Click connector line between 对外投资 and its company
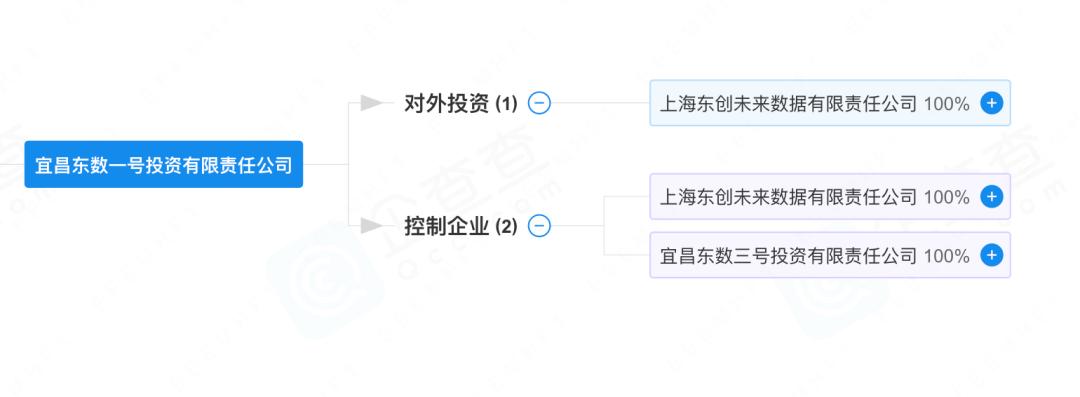This screenshot has width=1080, height=397. (x=601, y=103)
